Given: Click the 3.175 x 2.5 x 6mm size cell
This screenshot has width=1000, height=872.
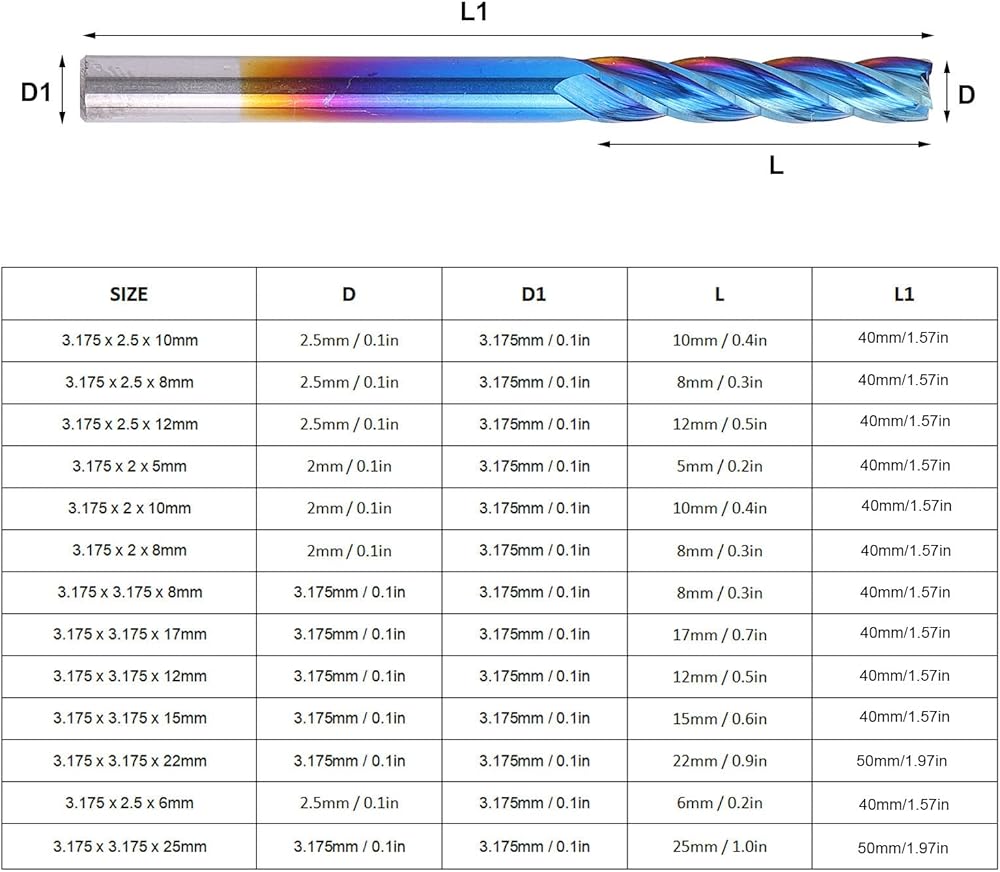Looking at the screenshot, I should [129, 803].
